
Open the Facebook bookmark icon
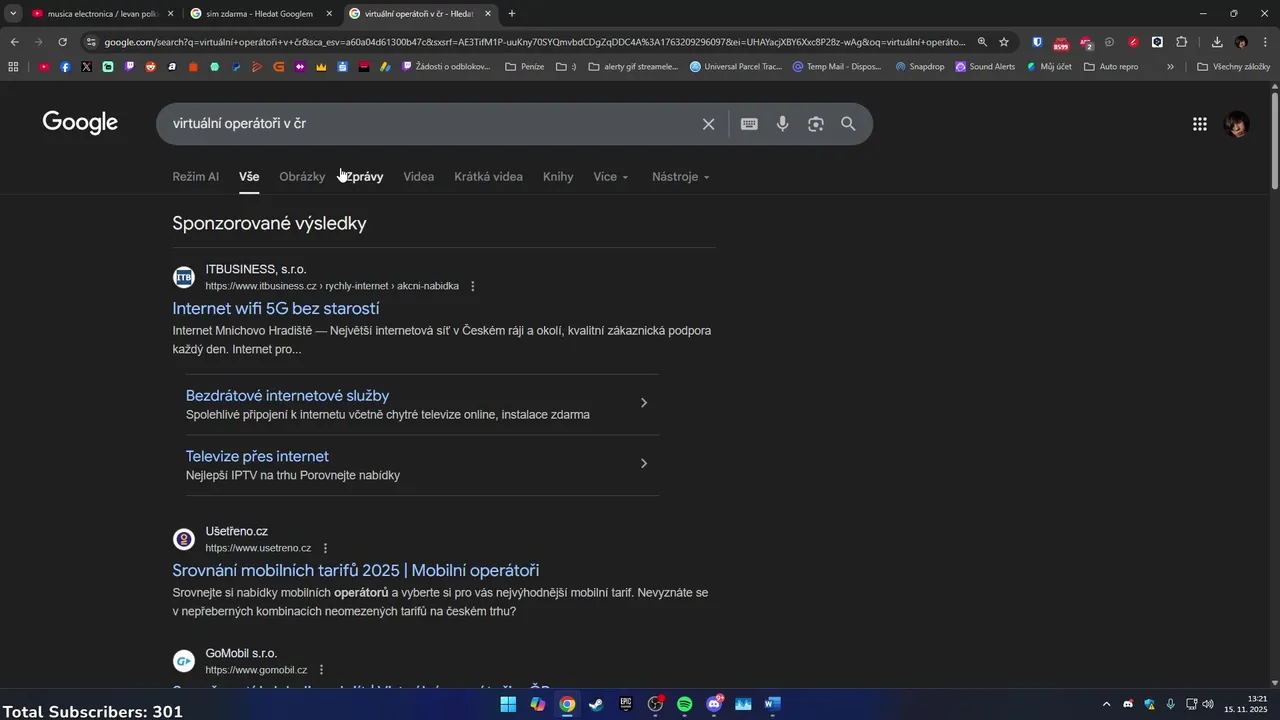[65, 67]
